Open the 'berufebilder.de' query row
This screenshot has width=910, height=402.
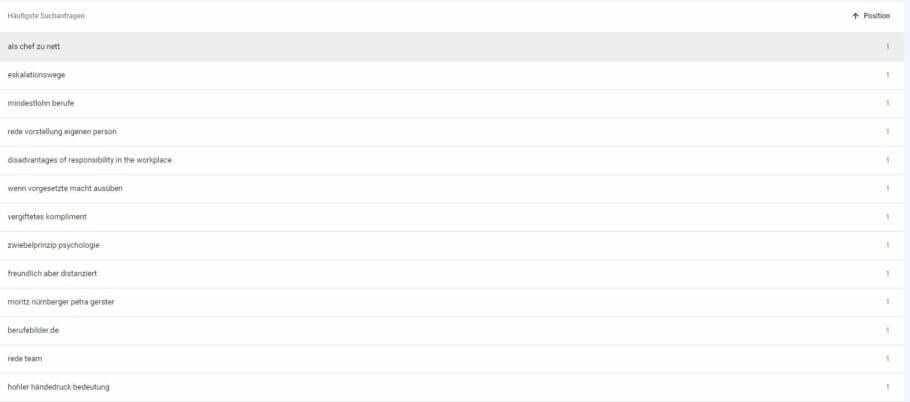tap(34, 330)
